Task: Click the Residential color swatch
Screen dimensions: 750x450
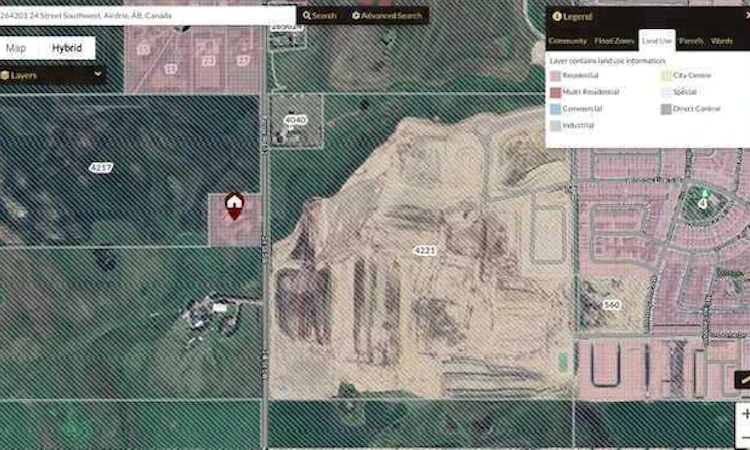Action: tap(555, 76)
